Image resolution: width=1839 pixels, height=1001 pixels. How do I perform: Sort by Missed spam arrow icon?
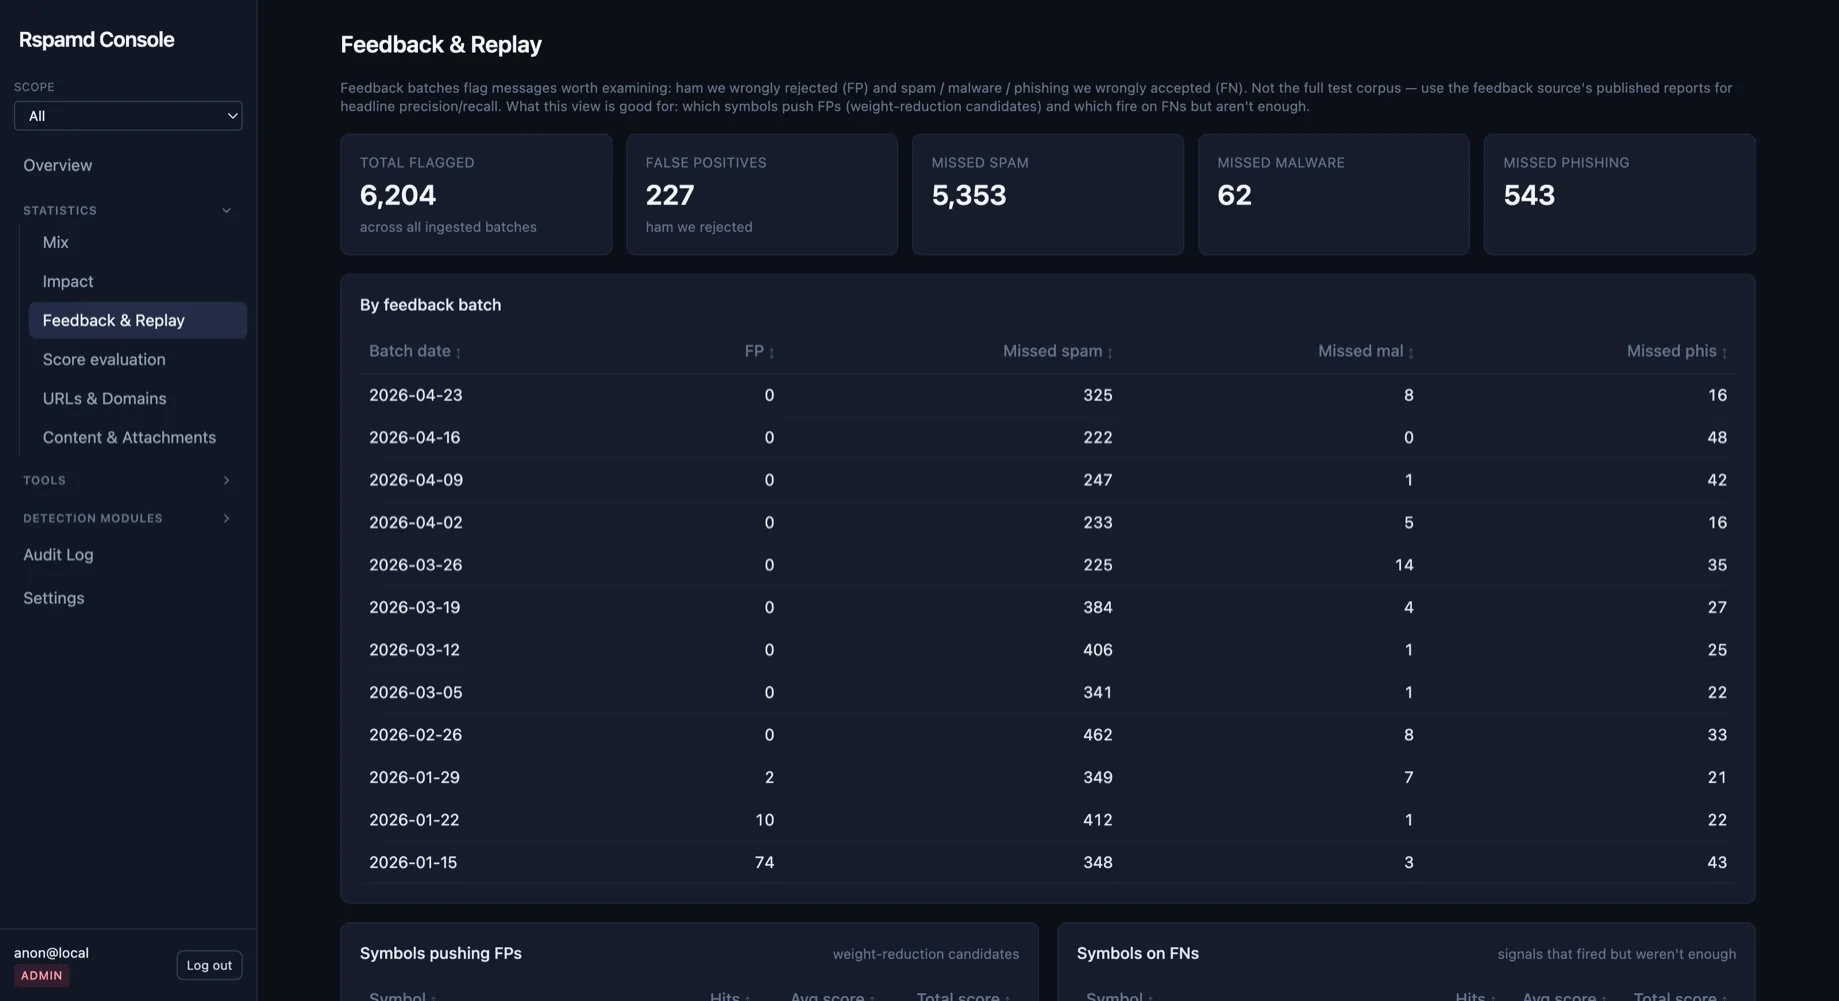tap(1109, 352)
